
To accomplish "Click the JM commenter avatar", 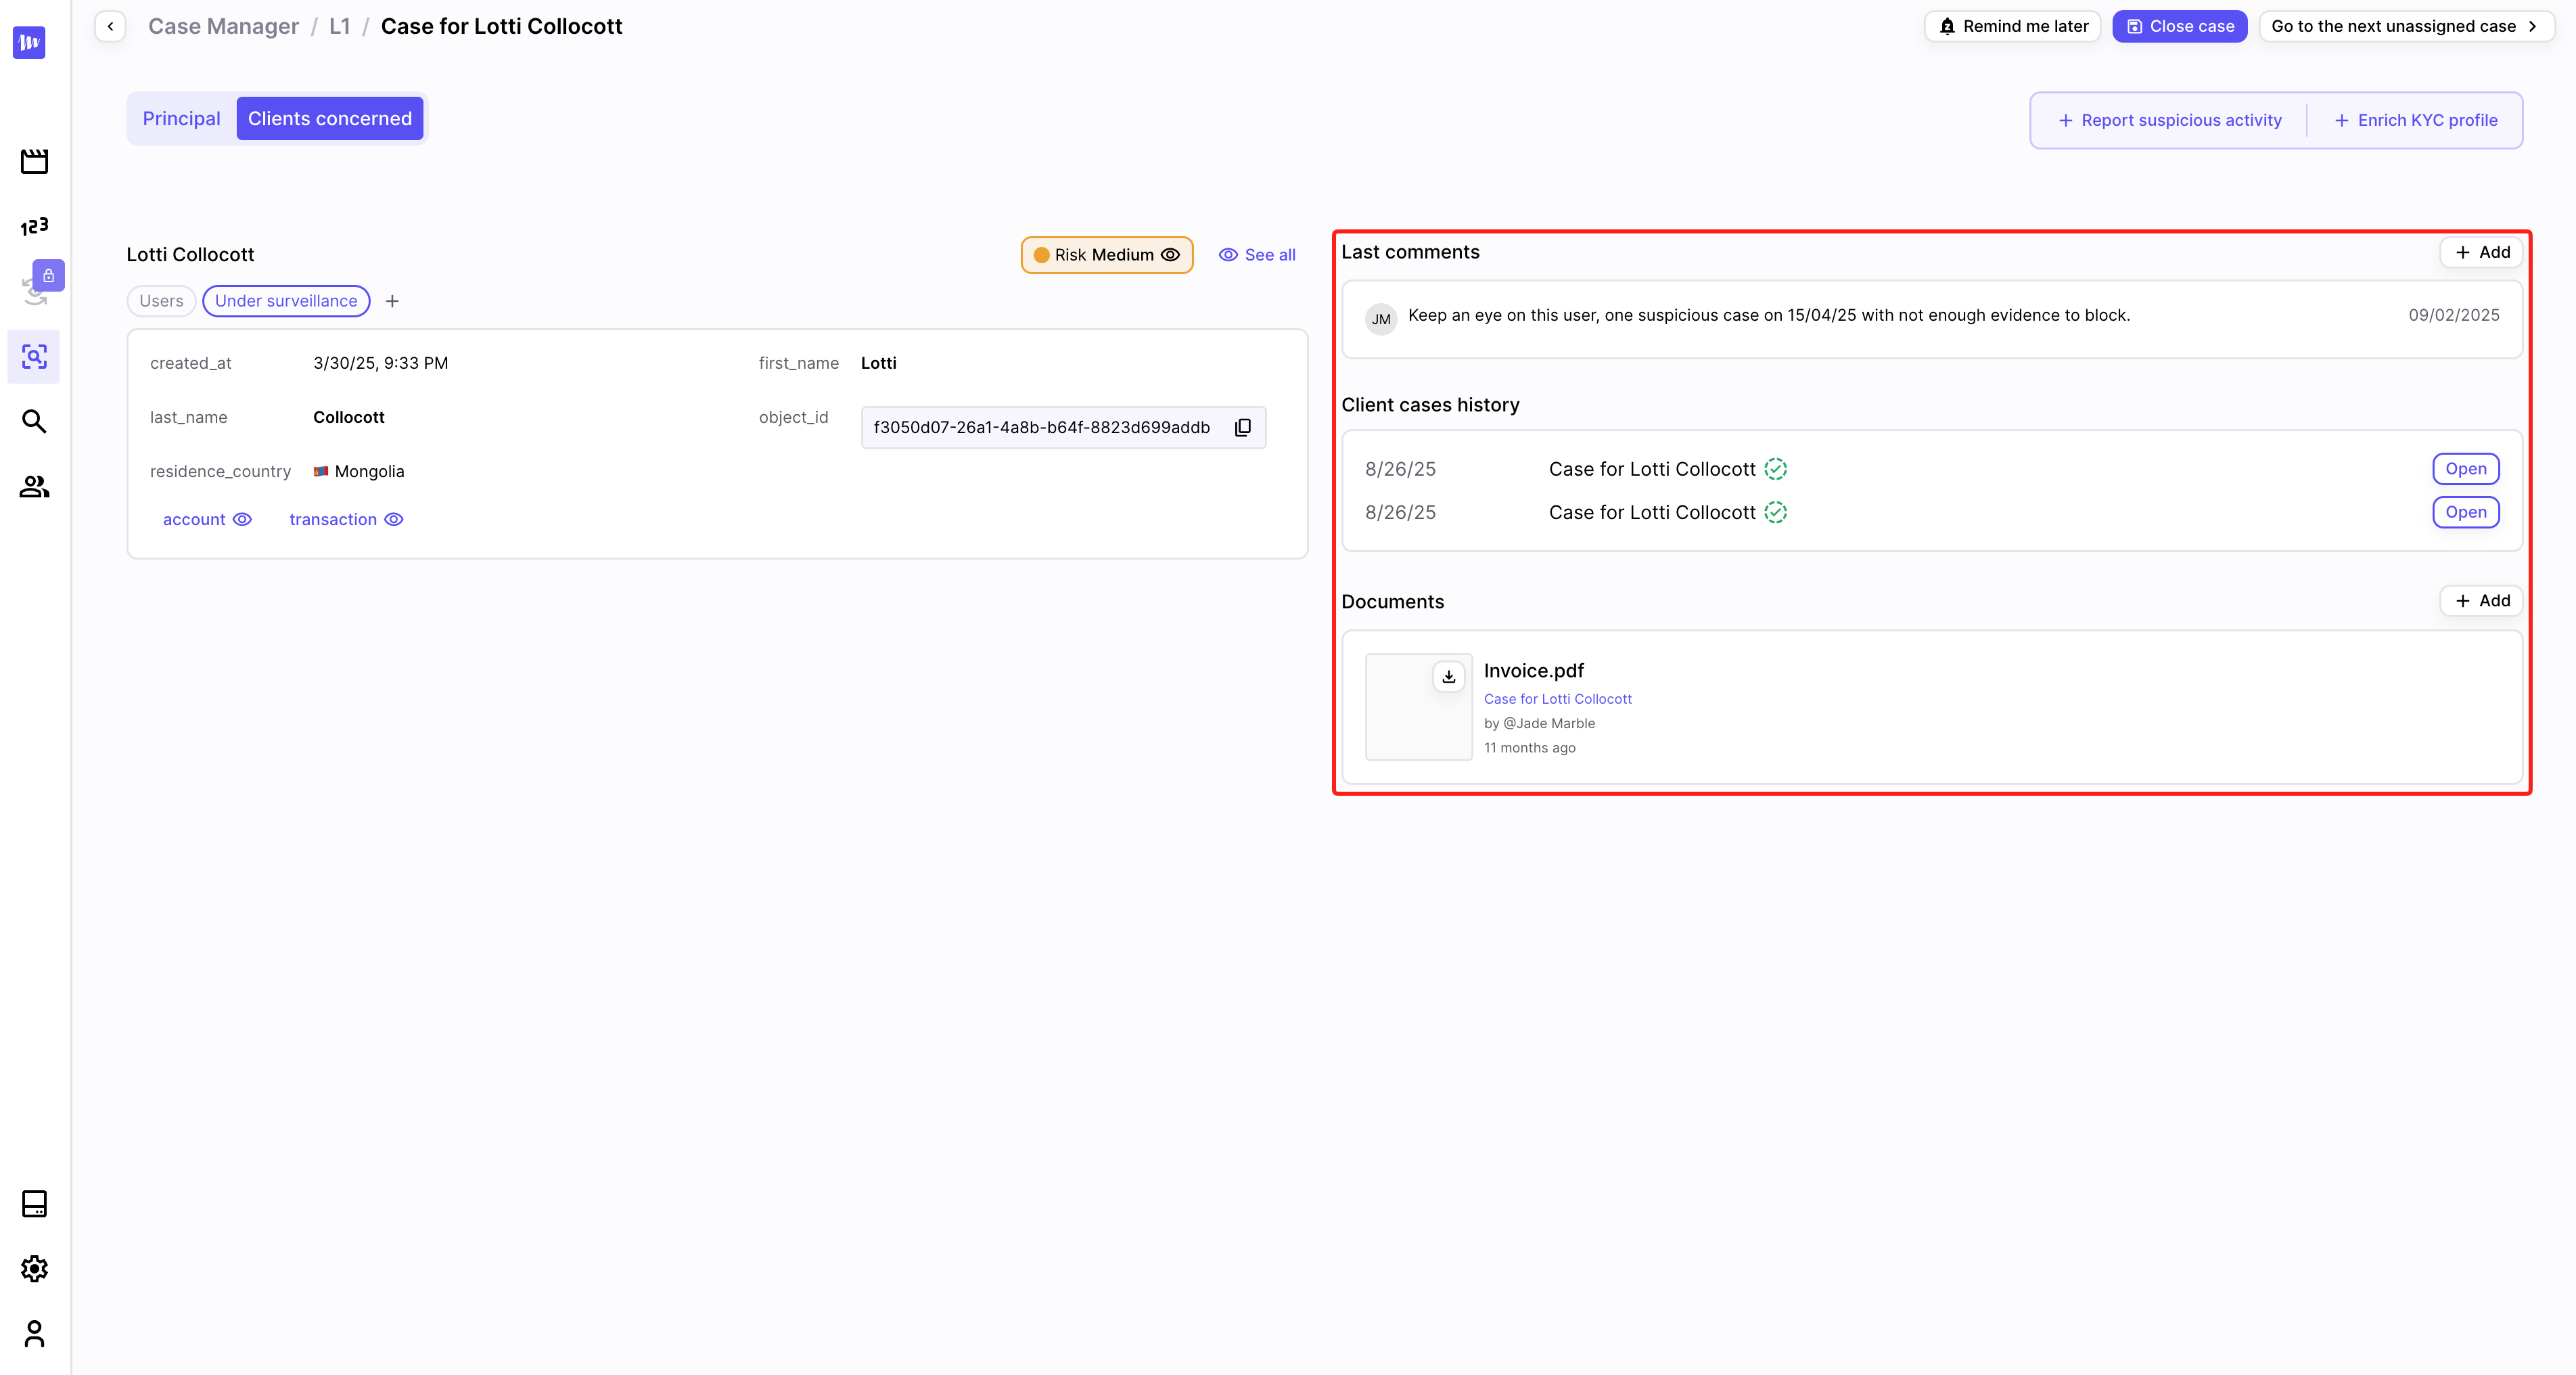I will [1381, 319].
